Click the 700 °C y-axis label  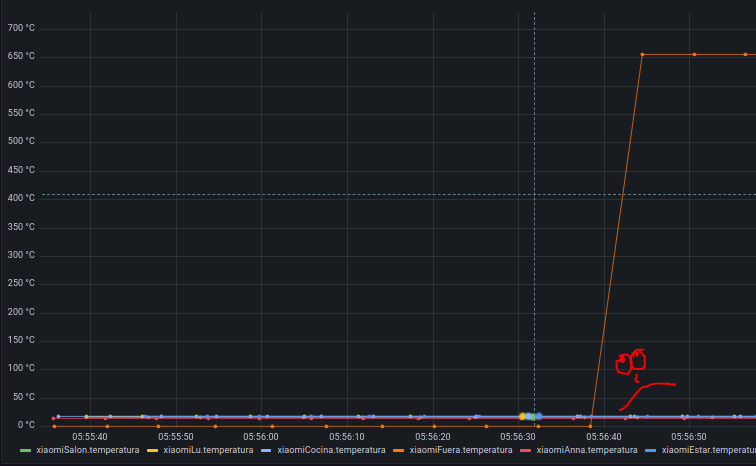(21, 28)
